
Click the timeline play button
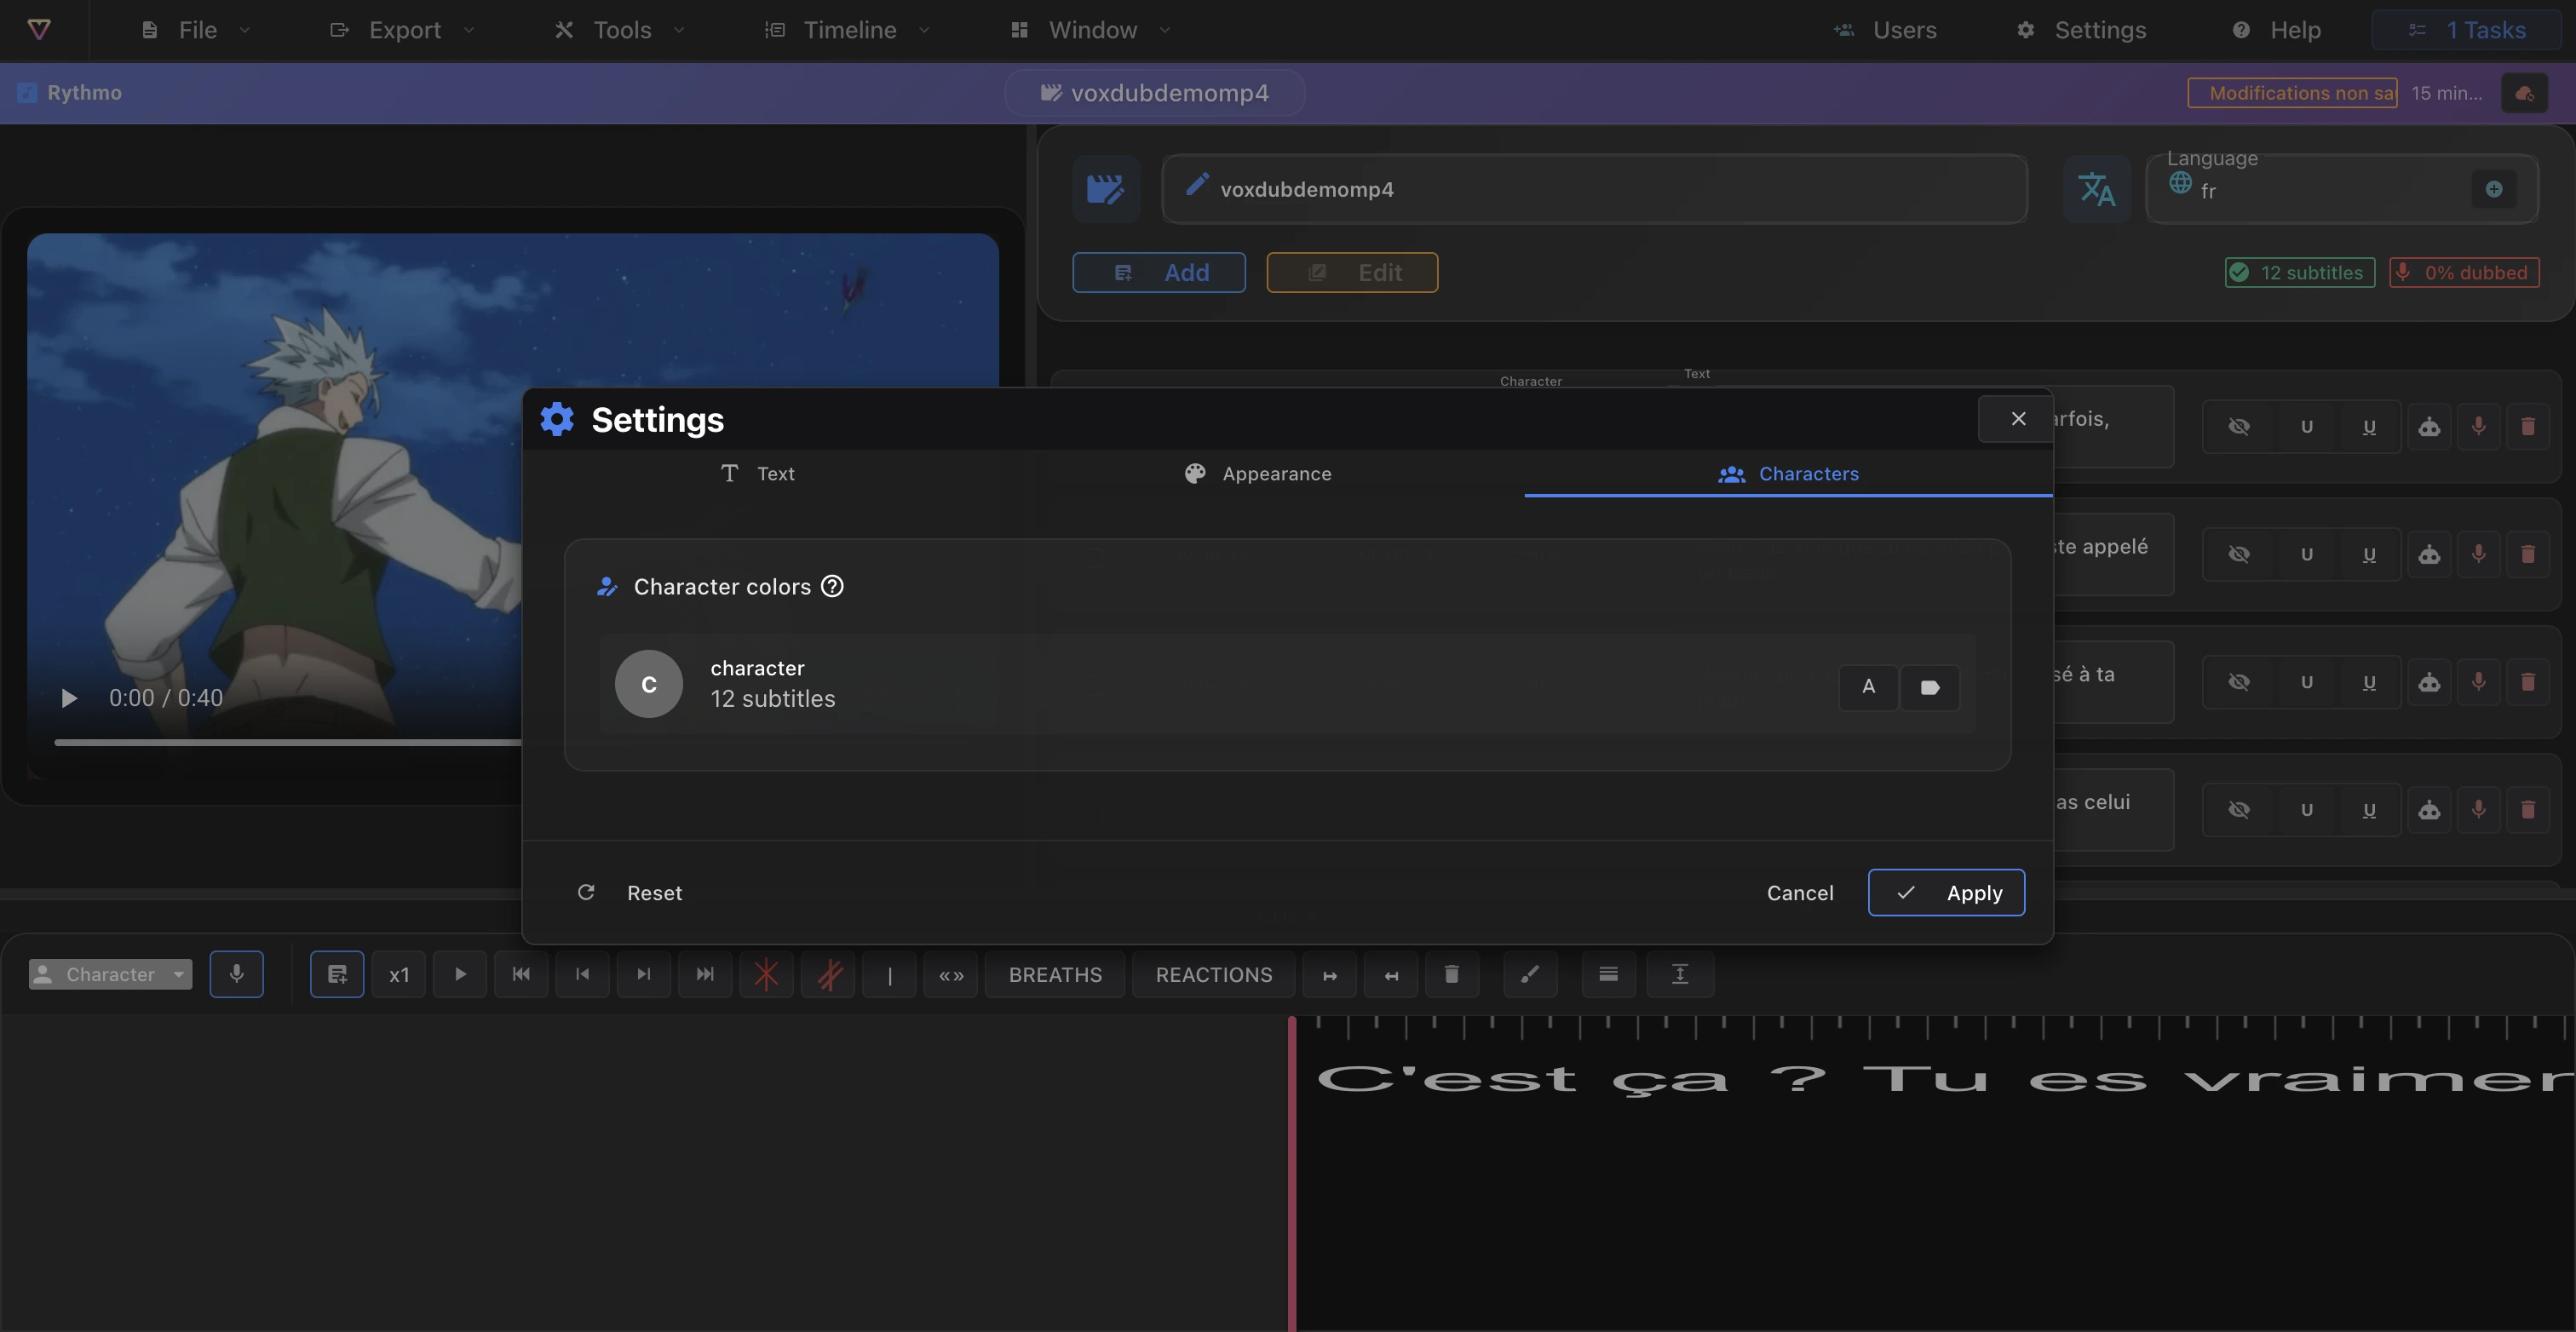[460, 974]
